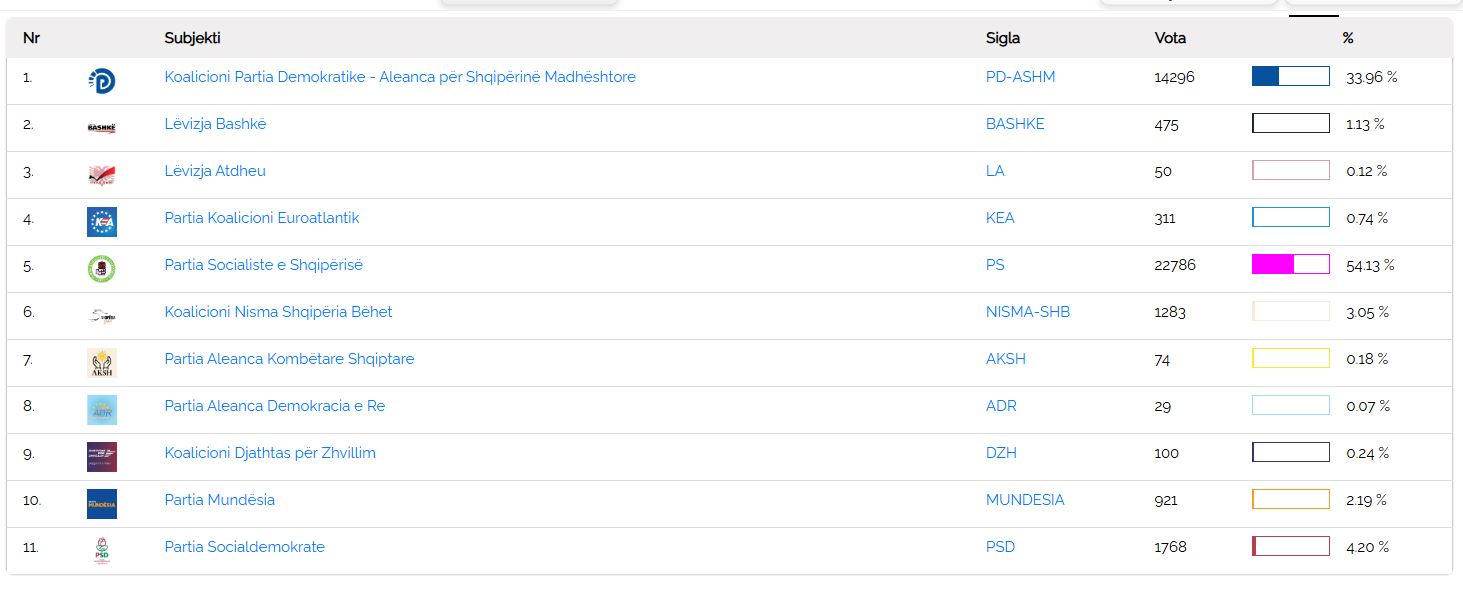The height and width of the screenshot is (591, 1463).
Task: Click the Partia Socialiste round logo
Action: 101,269
